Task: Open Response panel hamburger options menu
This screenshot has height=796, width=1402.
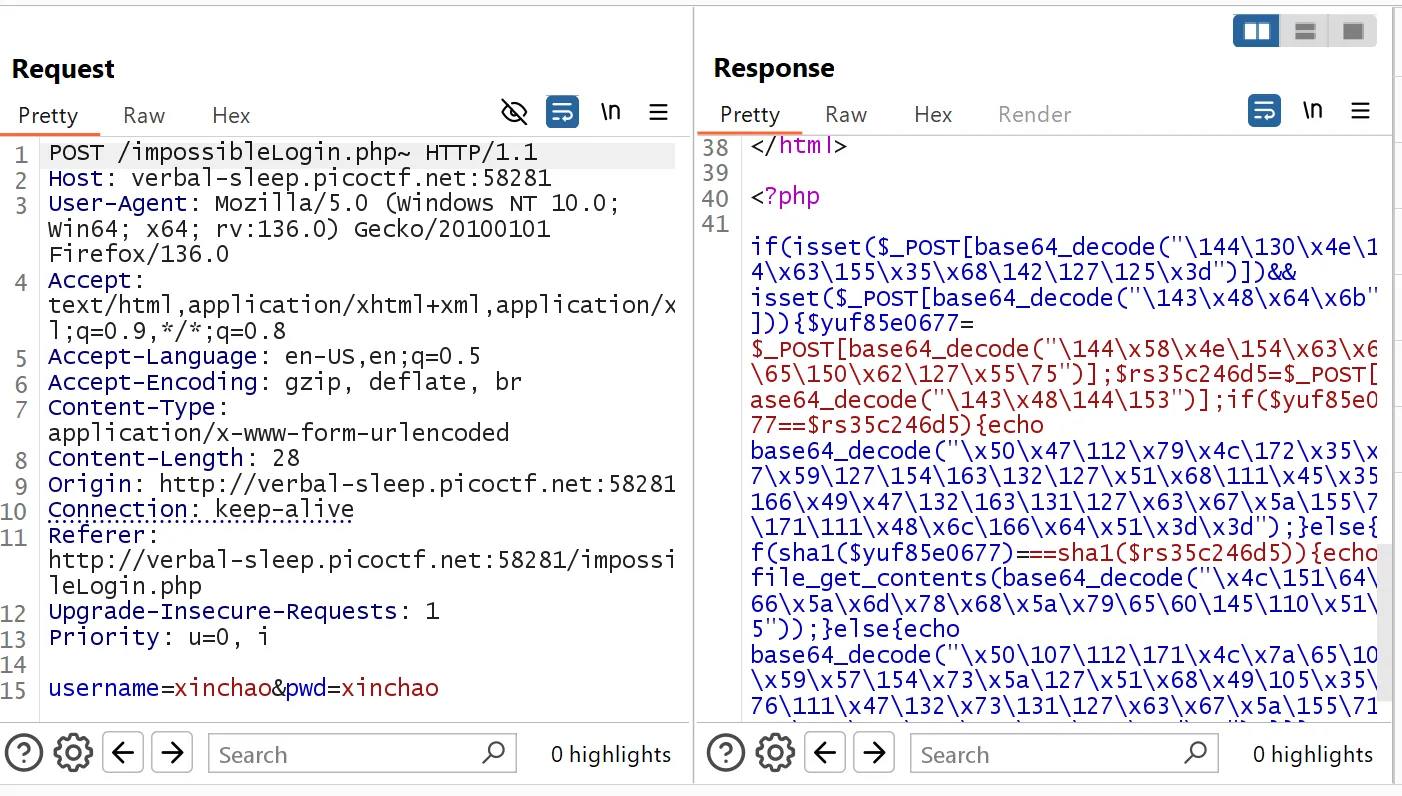Action: (x=1360, y=110)
